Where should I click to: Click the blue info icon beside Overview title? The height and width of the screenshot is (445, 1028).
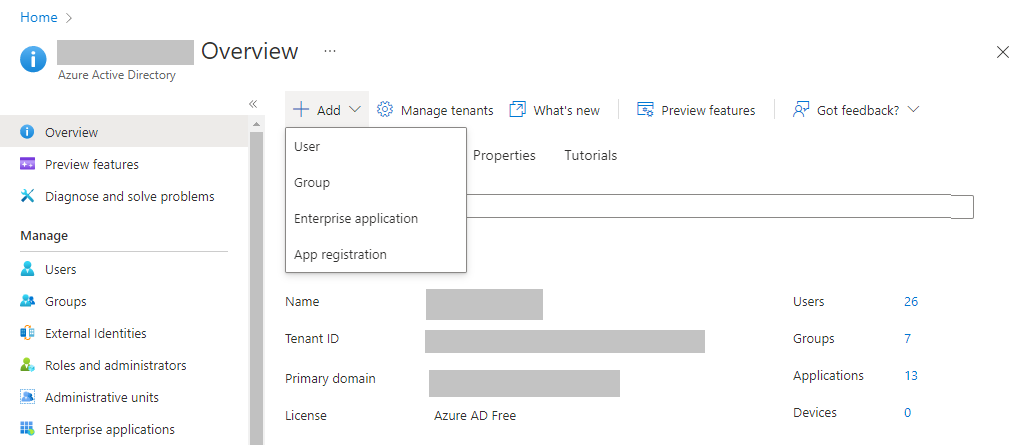click(x=33, y=60)
